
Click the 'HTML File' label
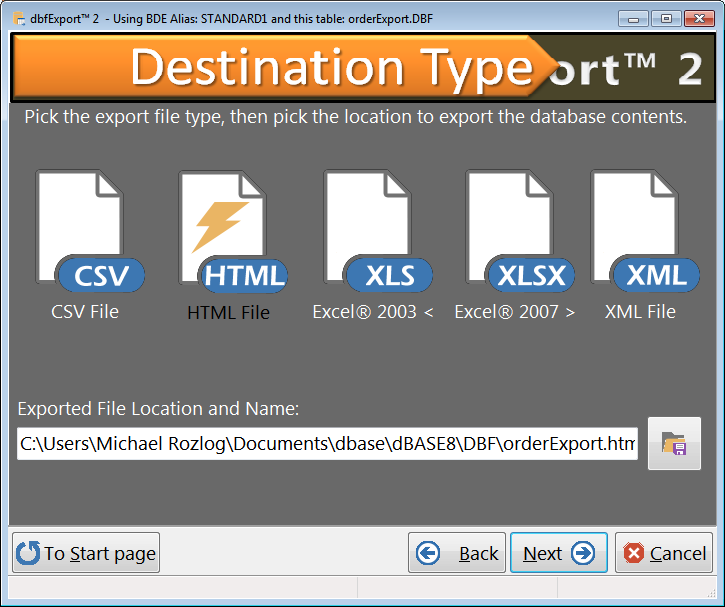(228, 313)
